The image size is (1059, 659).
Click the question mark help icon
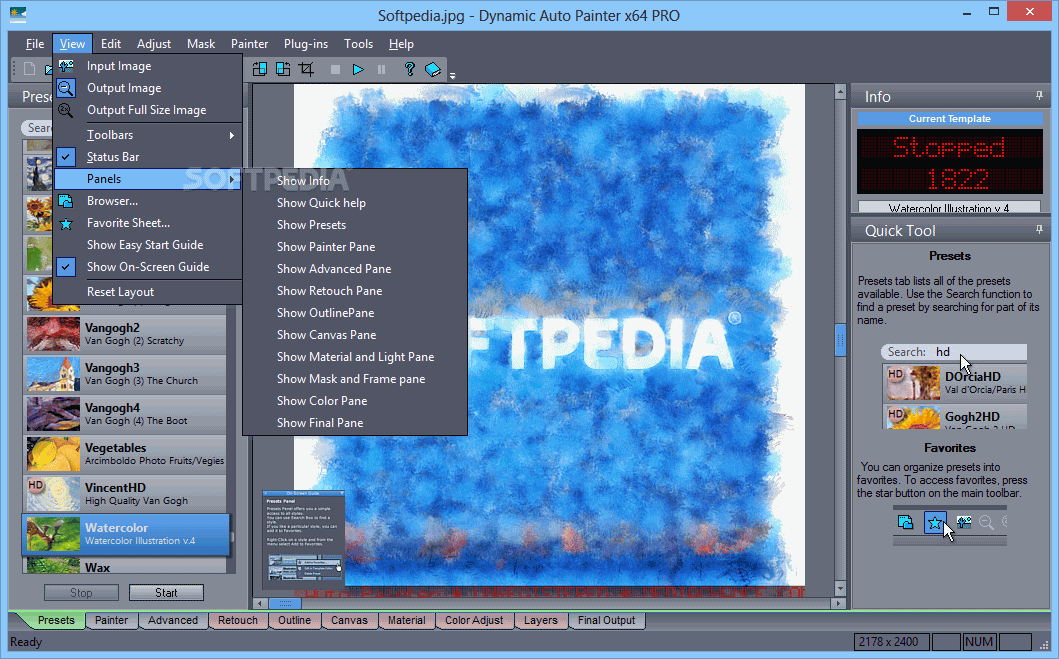pos(409,69)
